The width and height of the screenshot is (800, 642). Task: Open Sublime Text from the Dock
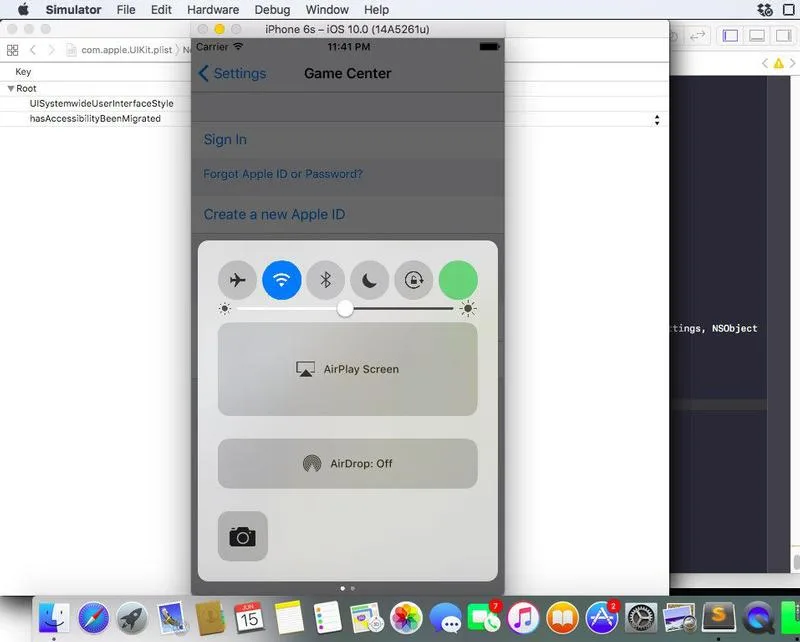718,618
